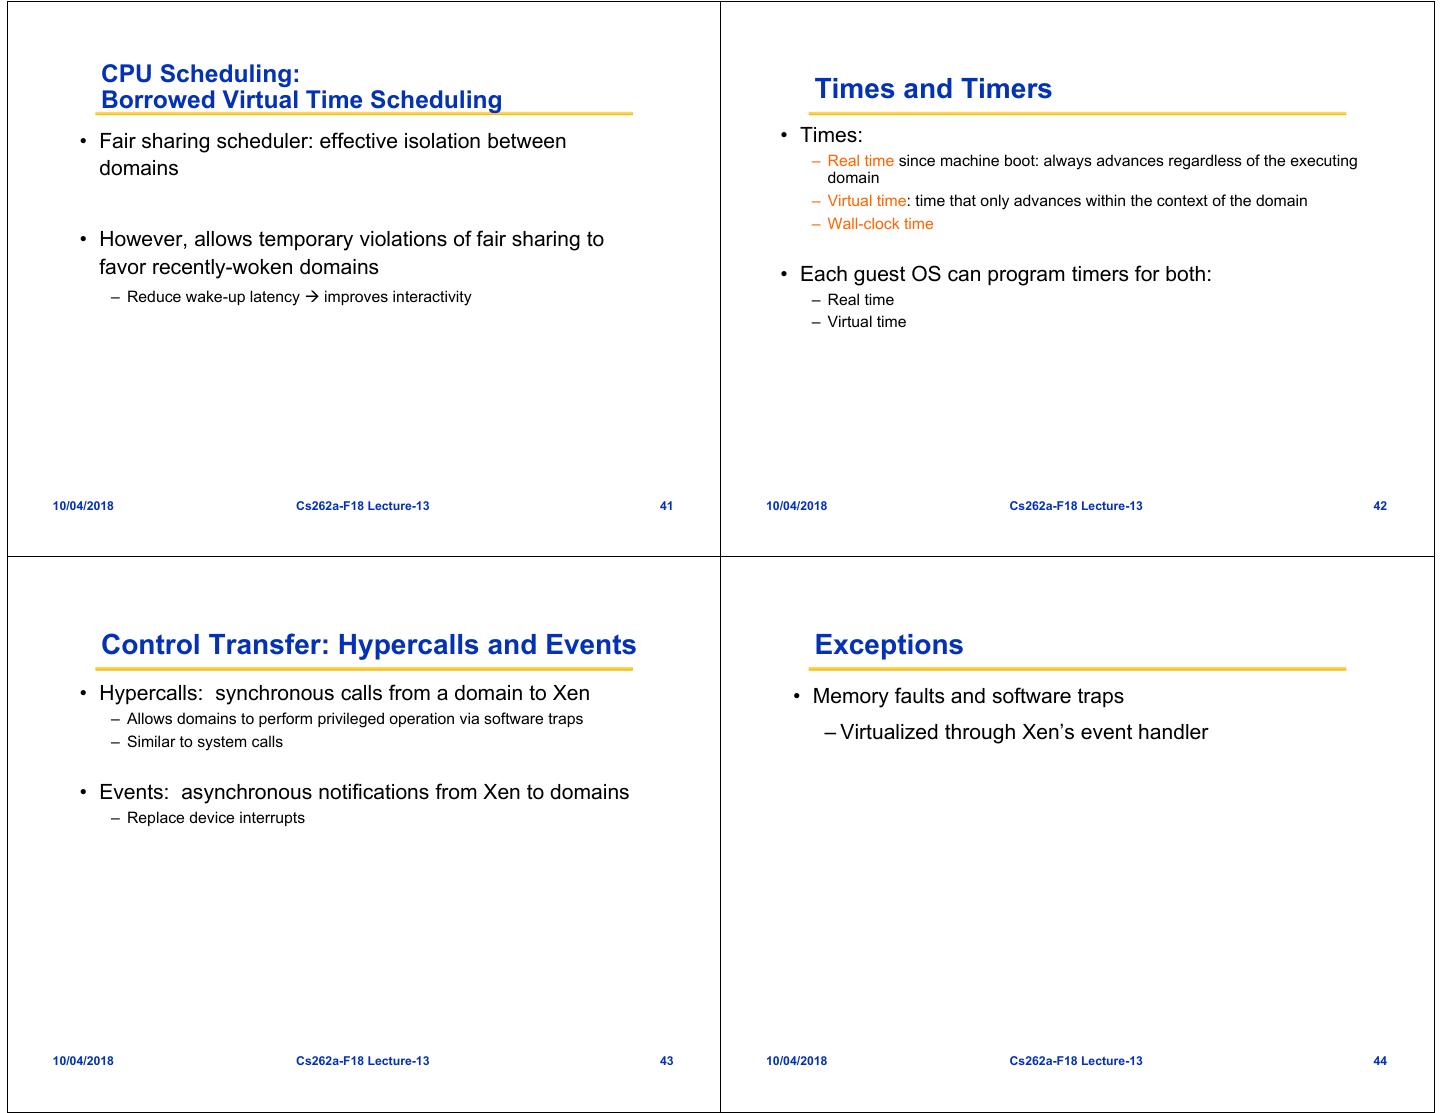The height and width of the screenshot is (1113, 1440).
Task: Click the orange 'Wall-clock time' item
Action: coord(880,224)
